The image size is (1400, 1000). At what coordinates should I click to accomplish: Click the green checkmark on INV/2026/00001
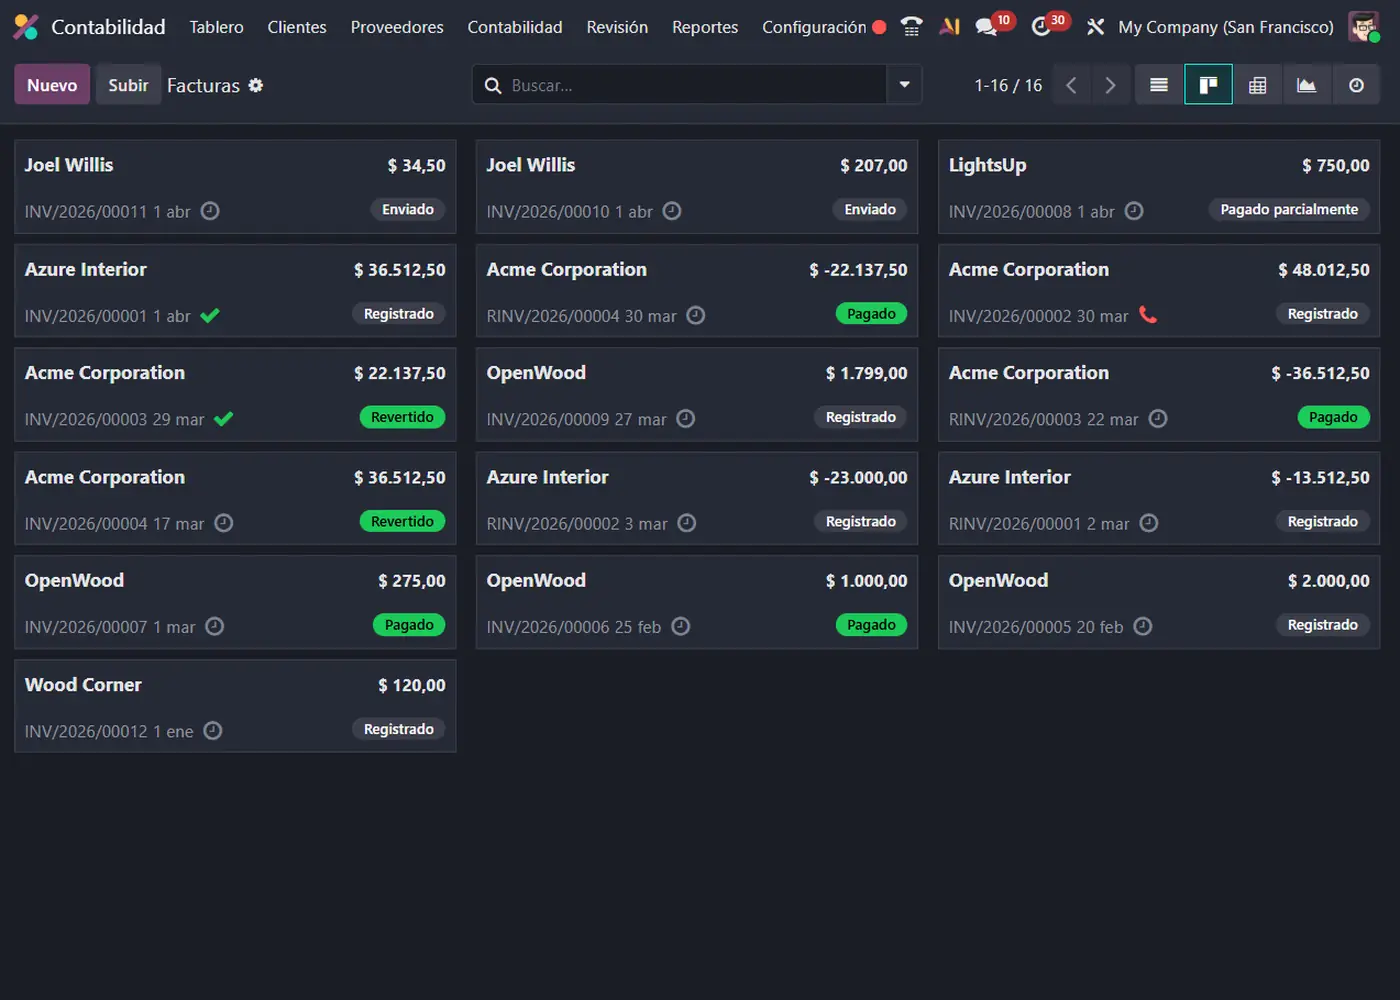tap(210, 316)
